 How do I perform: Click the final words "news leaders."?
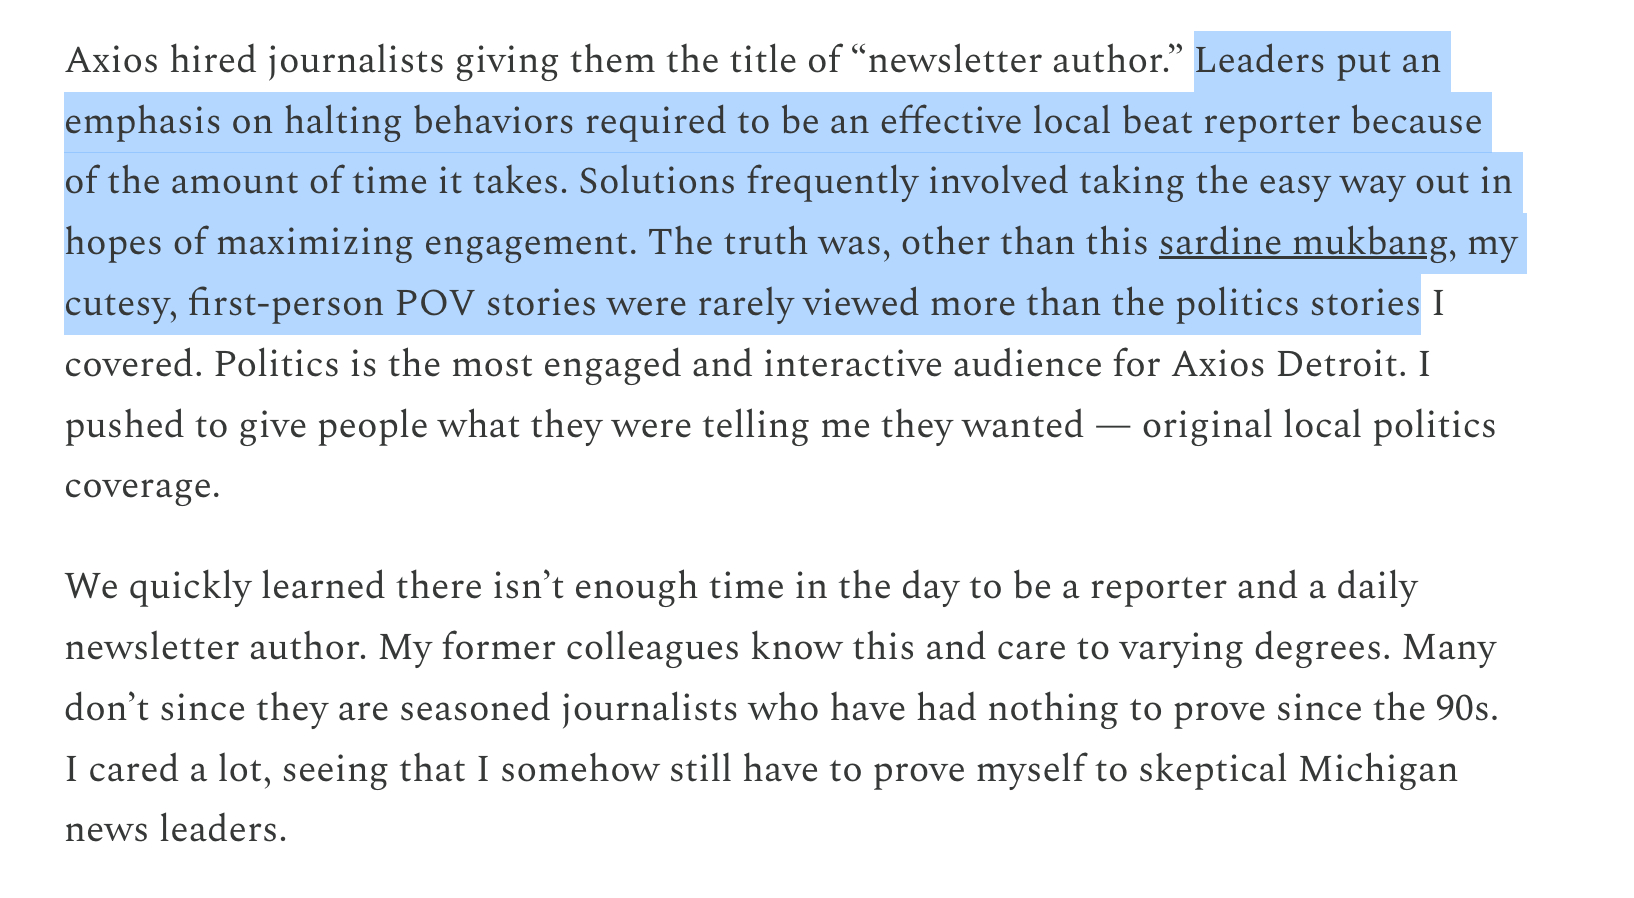click(175, 830)
